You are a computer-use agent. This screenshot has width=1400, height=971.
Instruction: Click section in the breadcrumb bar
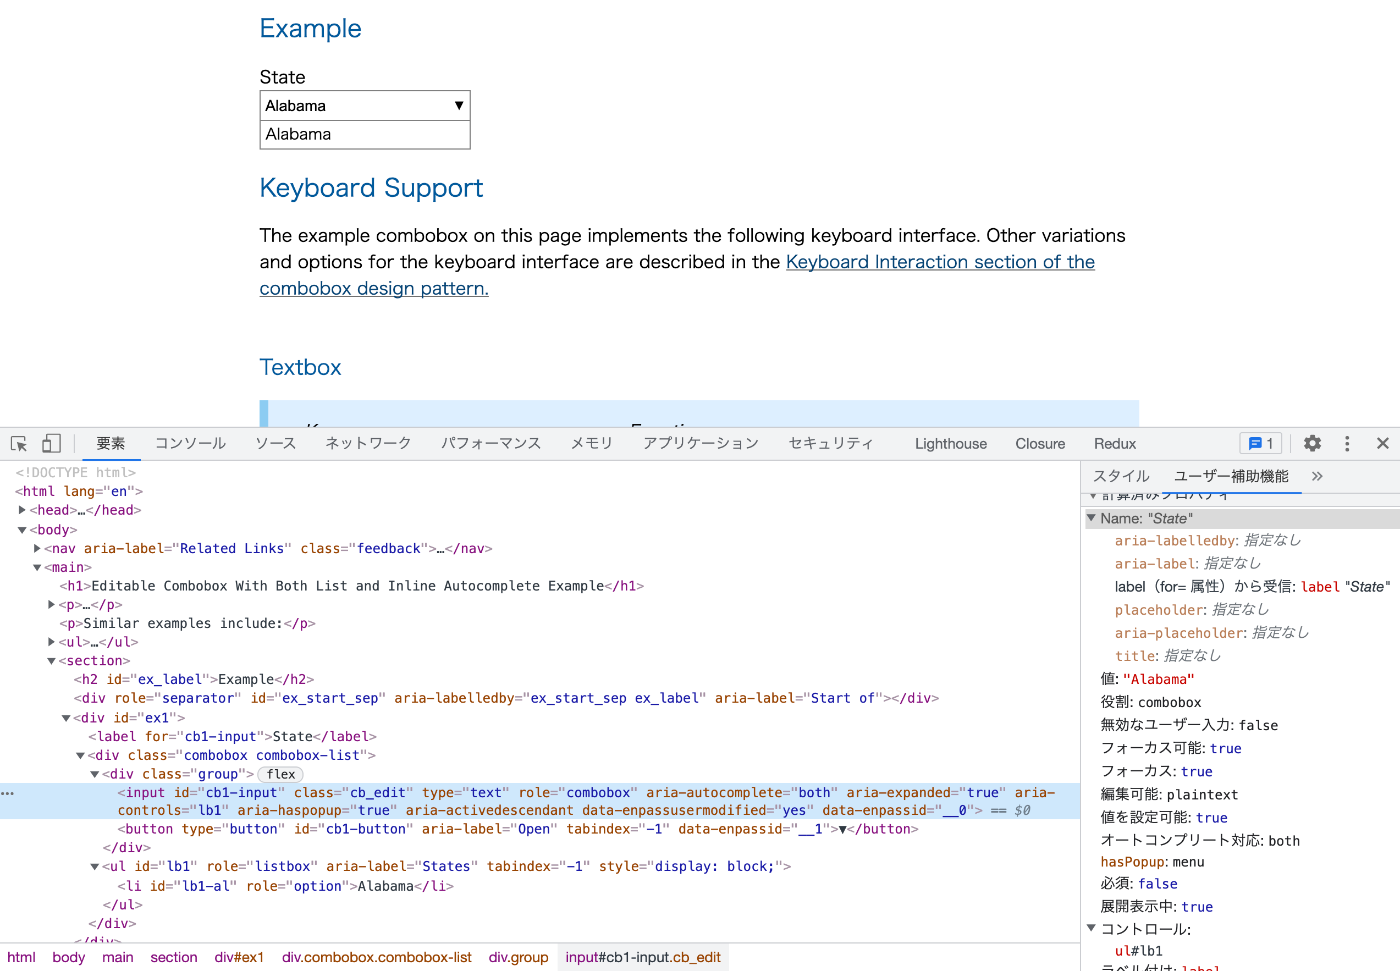point(174,957)
